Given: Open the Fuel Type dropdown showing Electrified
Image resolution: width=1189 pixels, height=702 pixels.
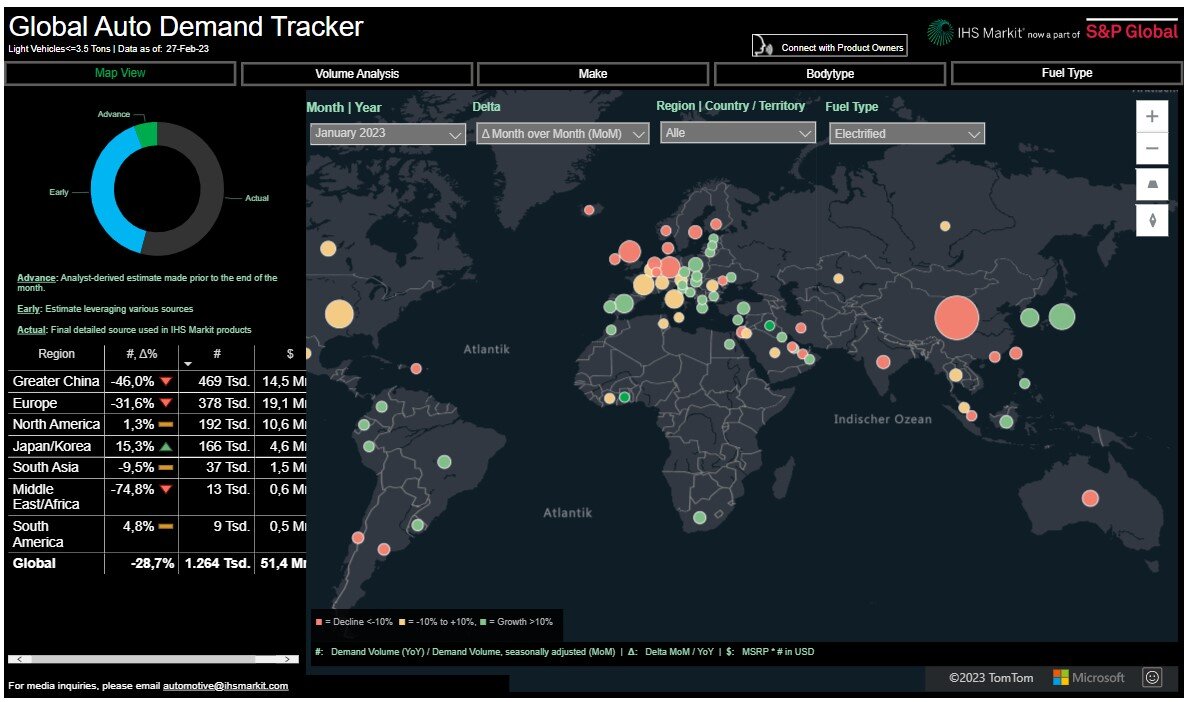Looking at the screenshot, I should click(906, 134).
